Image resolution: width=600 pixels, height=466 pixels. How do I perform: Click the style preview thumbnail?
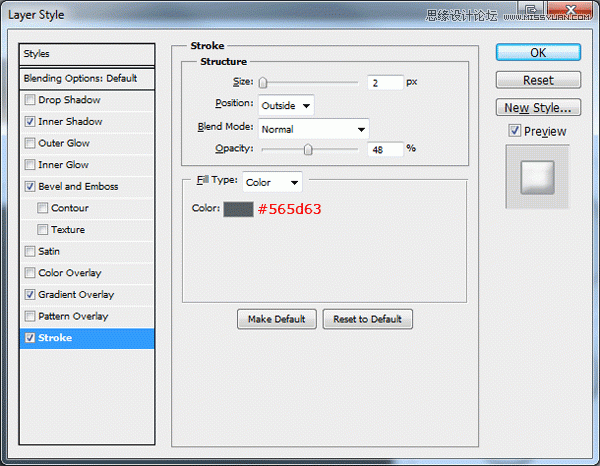tap(537, 177)
